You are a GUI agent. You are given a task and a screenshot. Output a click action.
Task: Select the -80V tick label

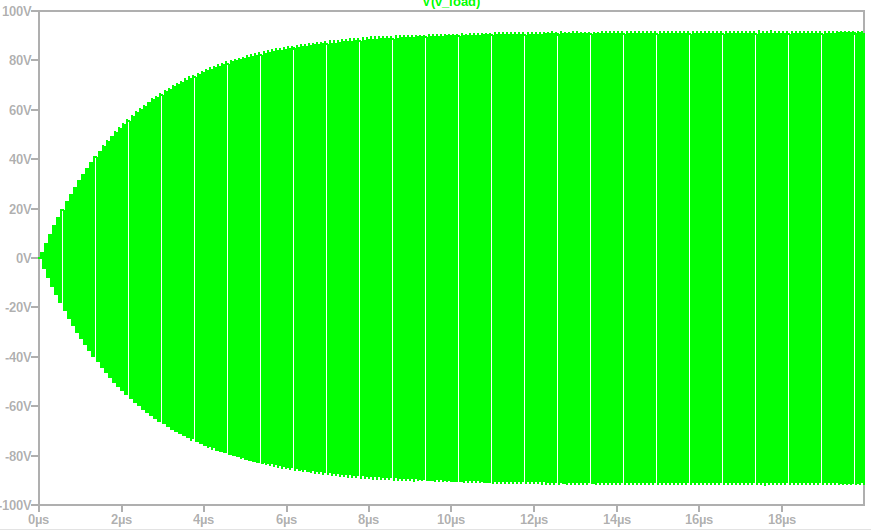coord(19,456)
